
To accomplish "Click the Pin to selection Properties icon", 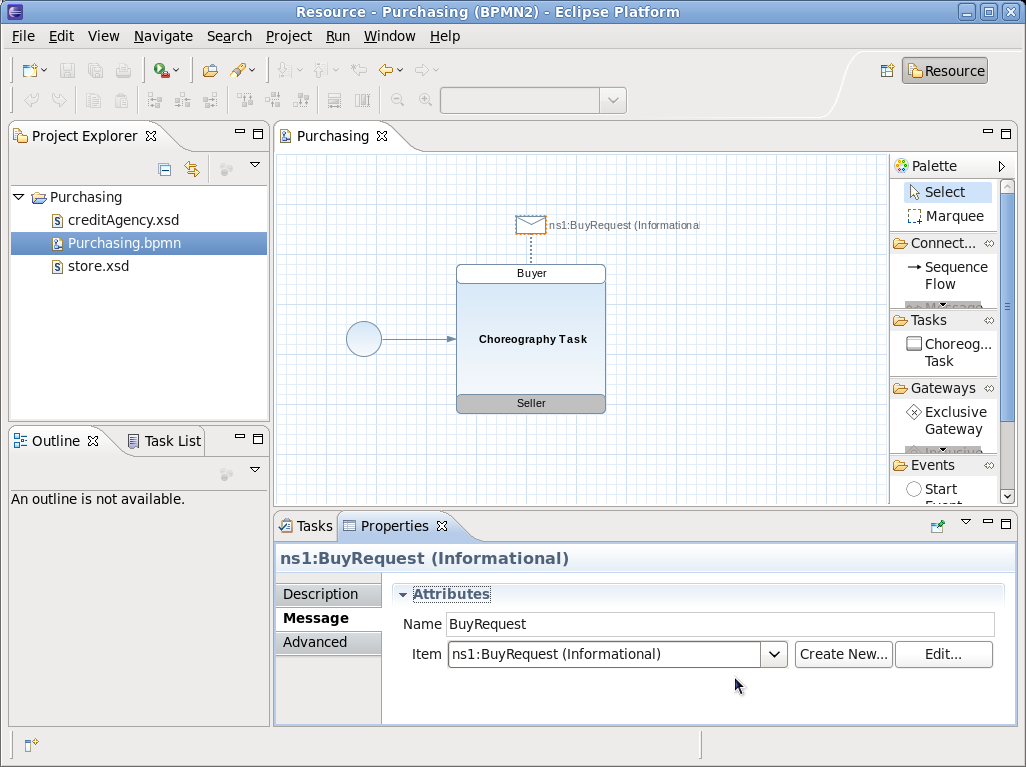I will pos(938,526).
